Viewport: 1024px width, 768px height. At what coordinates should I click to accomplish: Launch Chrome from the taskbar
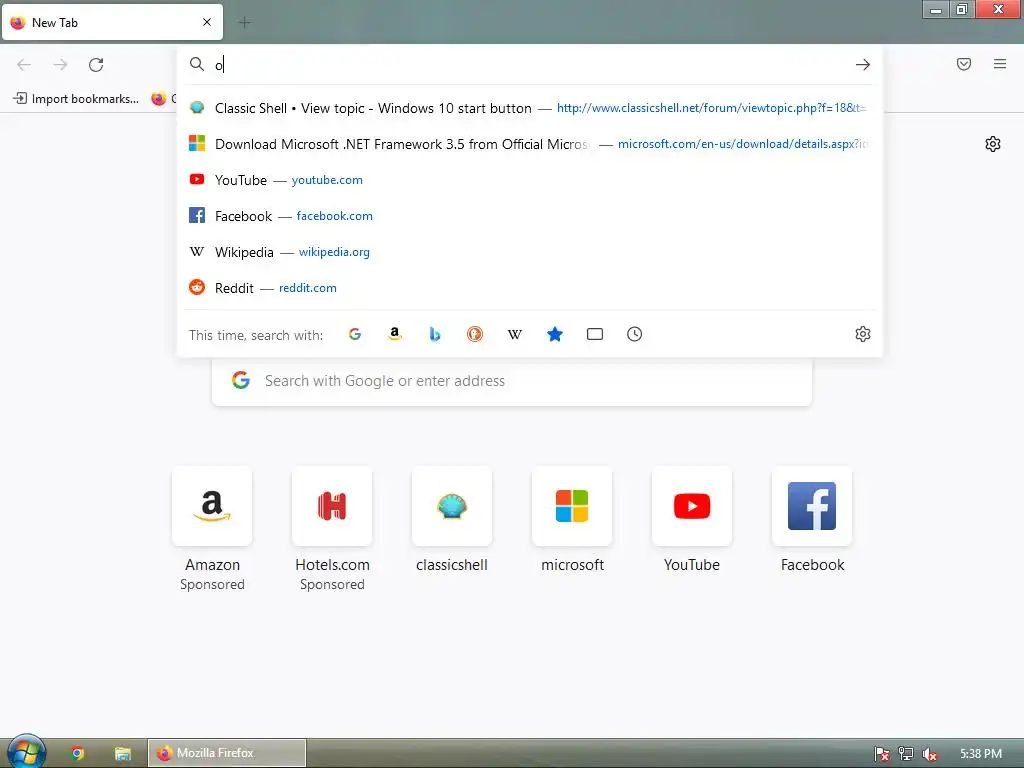[x=77, y=754]
